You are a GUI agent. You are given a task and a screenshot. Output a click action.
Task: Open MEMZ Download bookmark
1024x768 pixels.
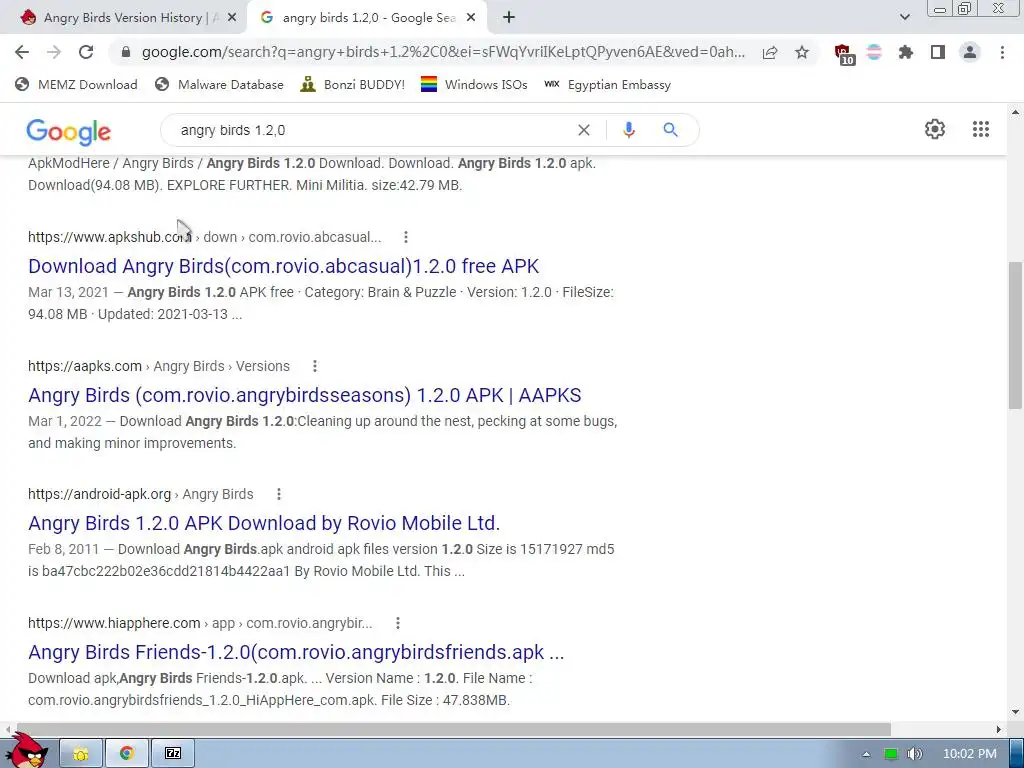tap(76, 84)
